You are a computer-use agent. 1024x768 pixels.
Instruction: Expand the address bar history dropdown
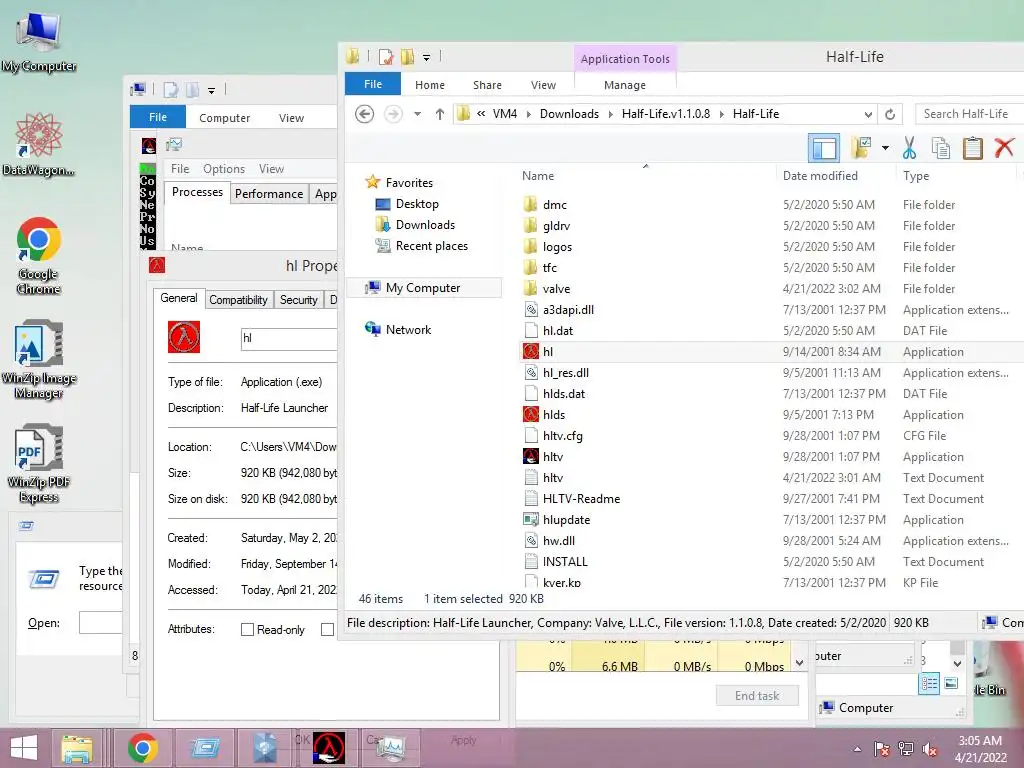pos(868,114)
